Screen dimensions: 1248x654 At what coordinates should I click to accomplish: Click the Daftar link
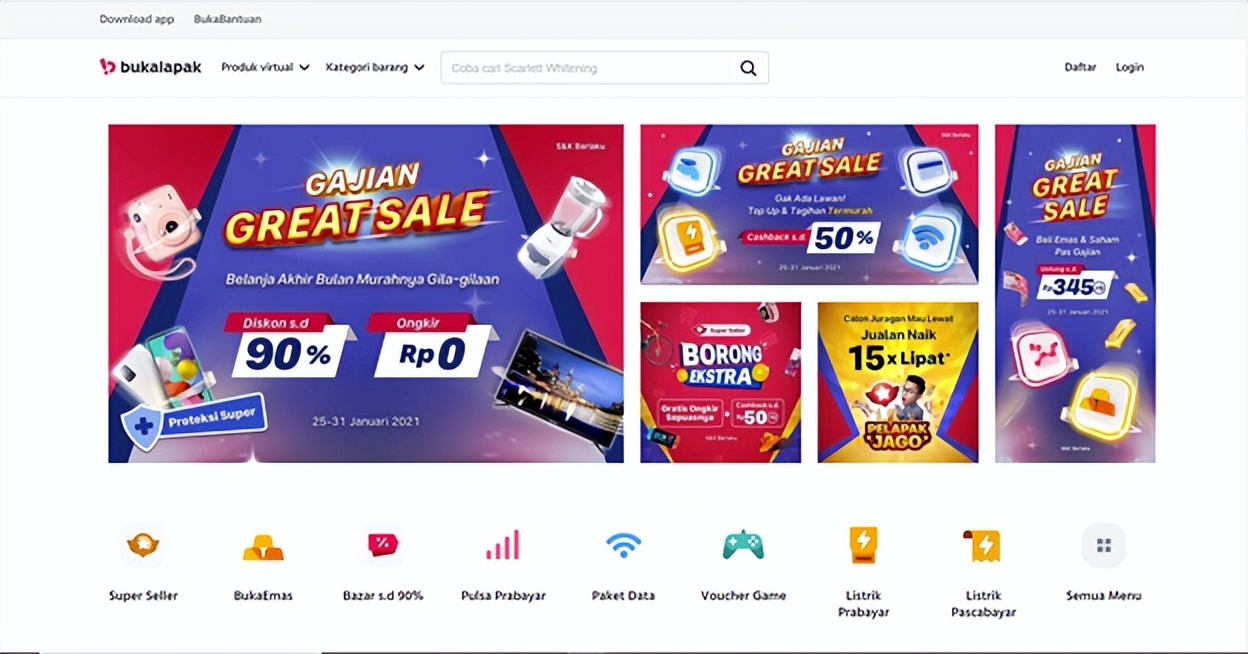1080,67
